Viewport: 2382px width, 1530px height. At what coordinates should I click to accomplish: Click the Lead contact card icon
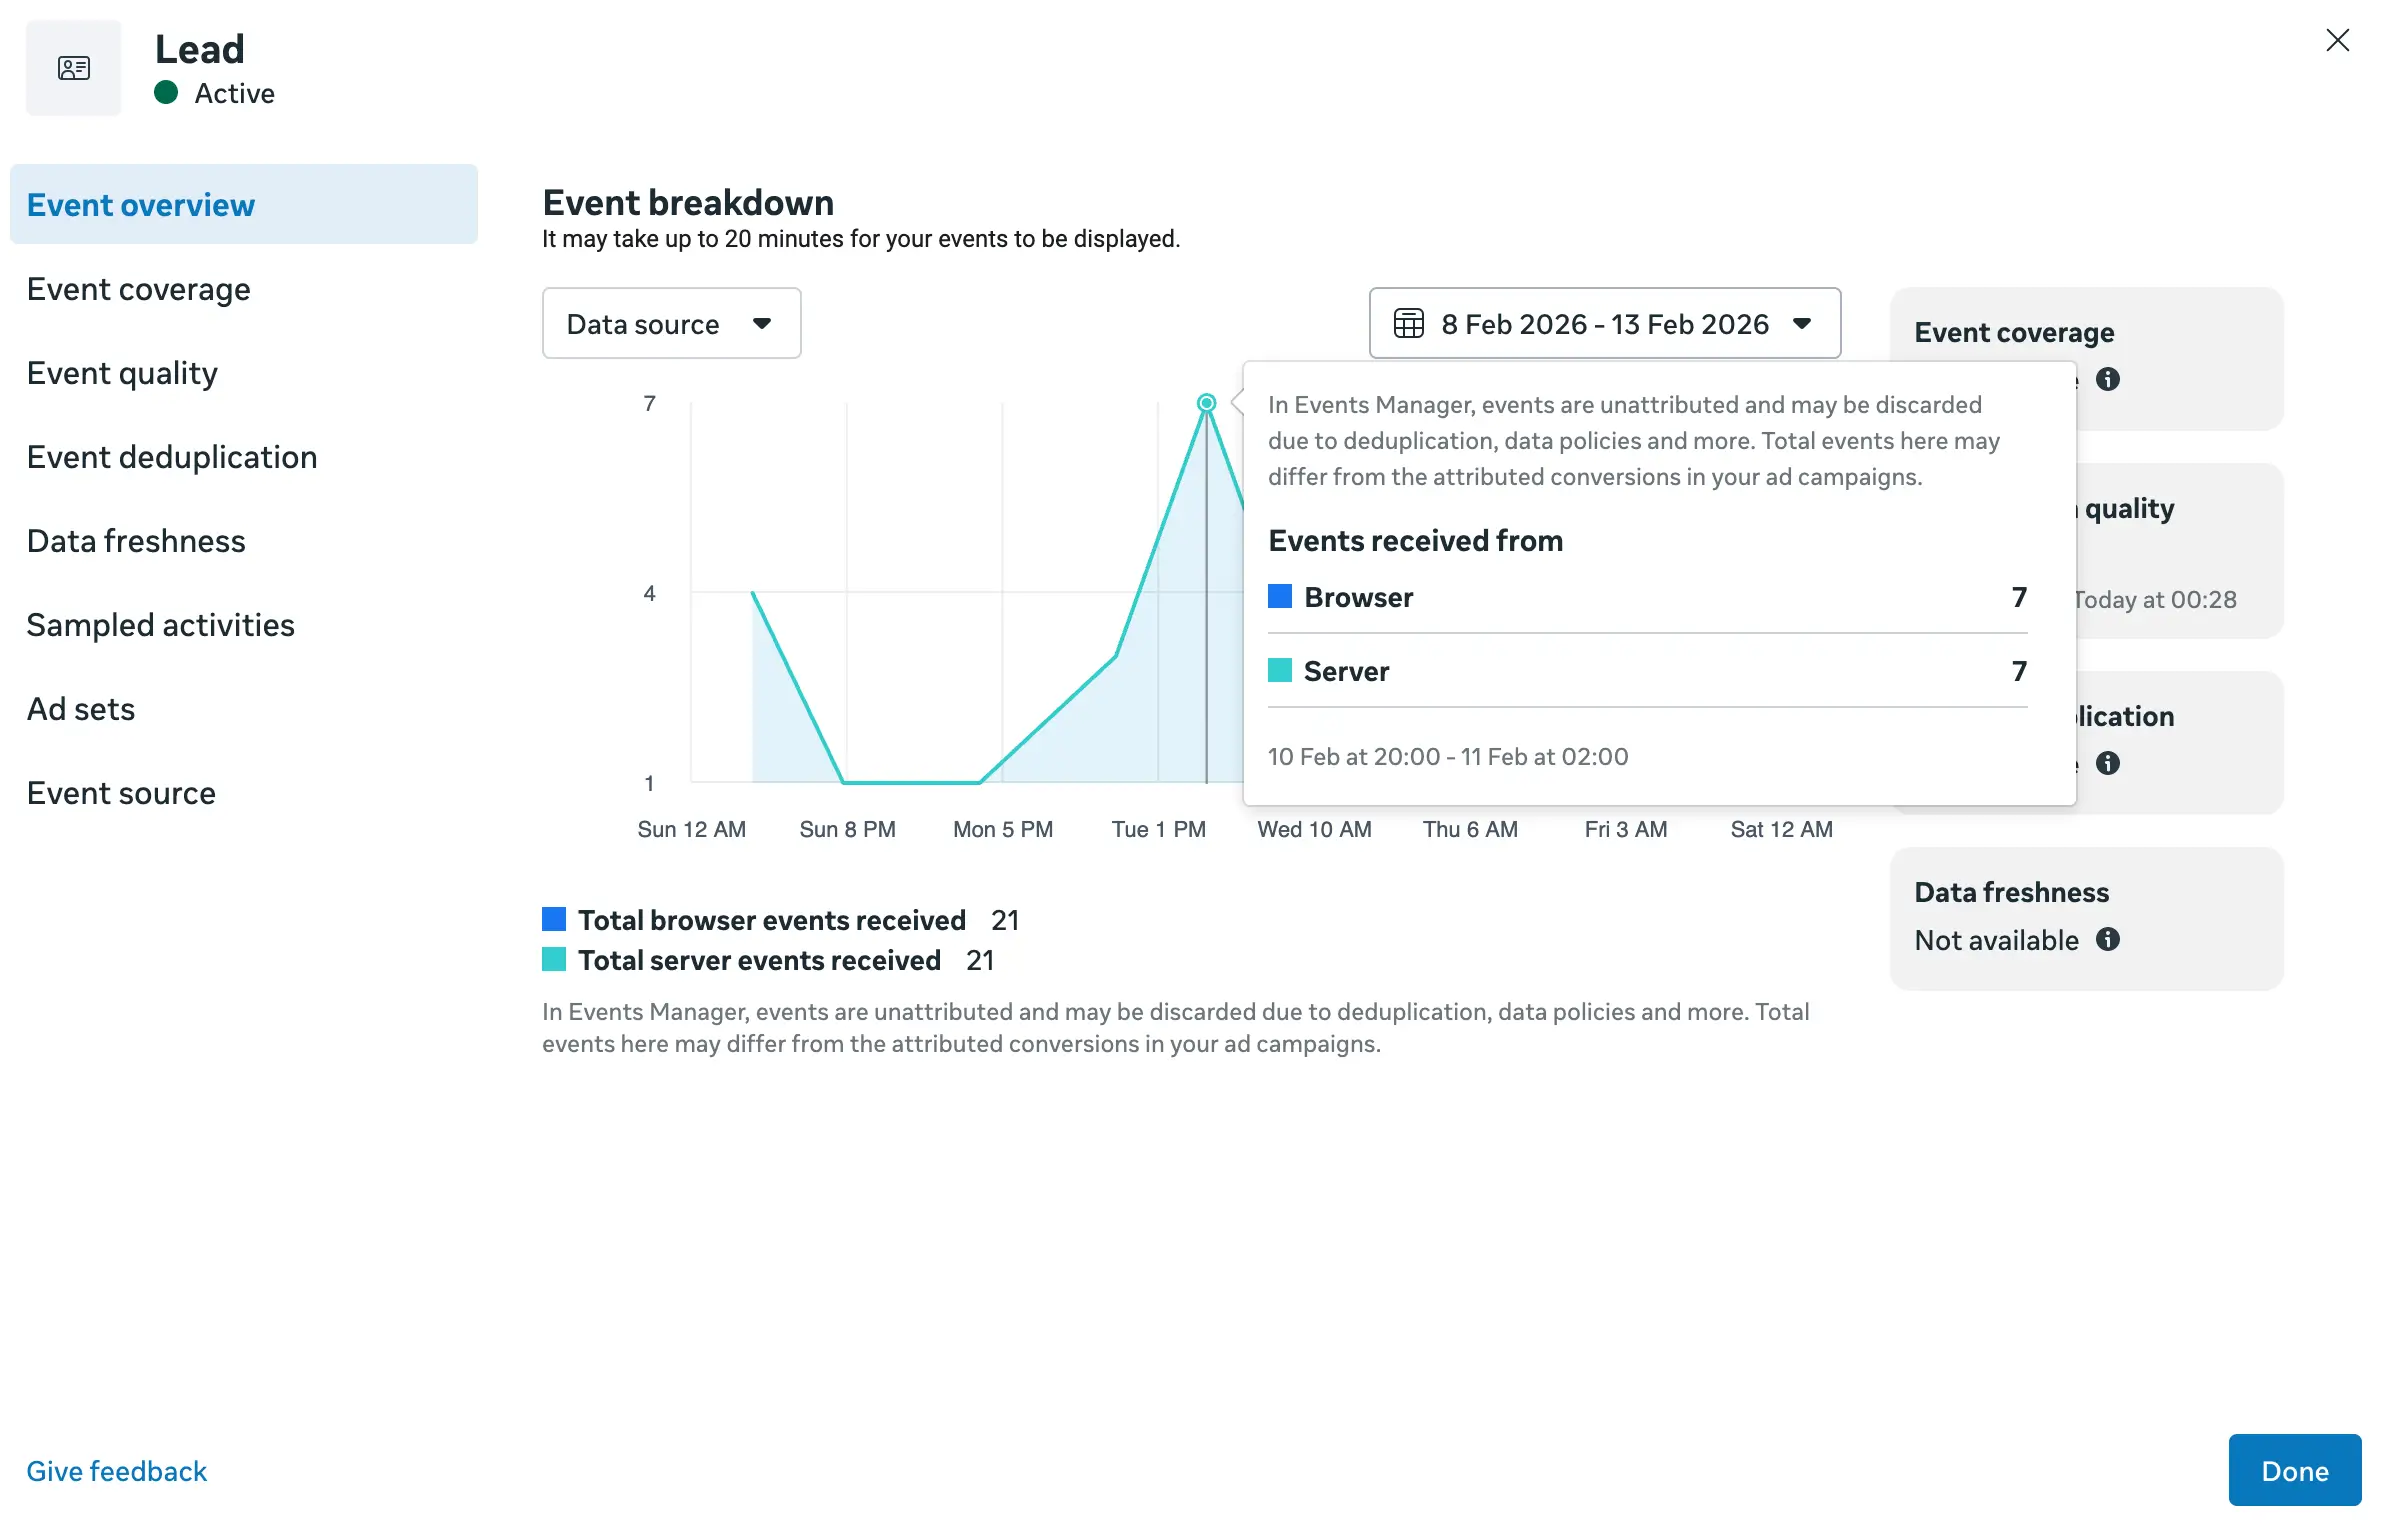click(73, 68)
